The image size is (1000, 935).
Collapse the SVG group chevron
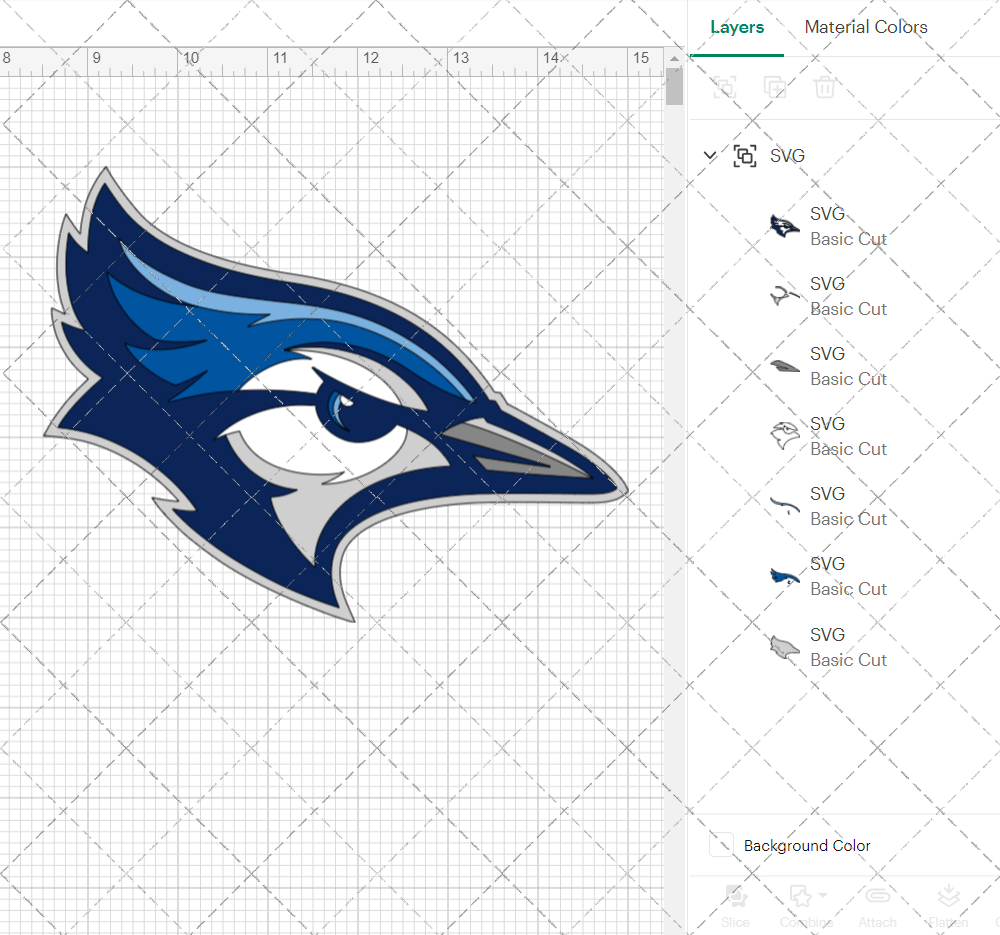tap(710, 155)
